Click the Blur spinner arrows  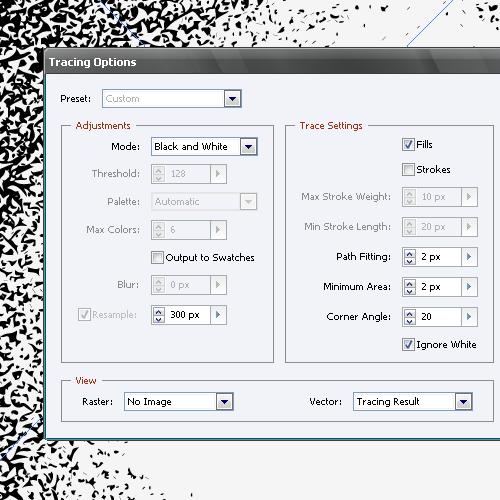(159, 285)
